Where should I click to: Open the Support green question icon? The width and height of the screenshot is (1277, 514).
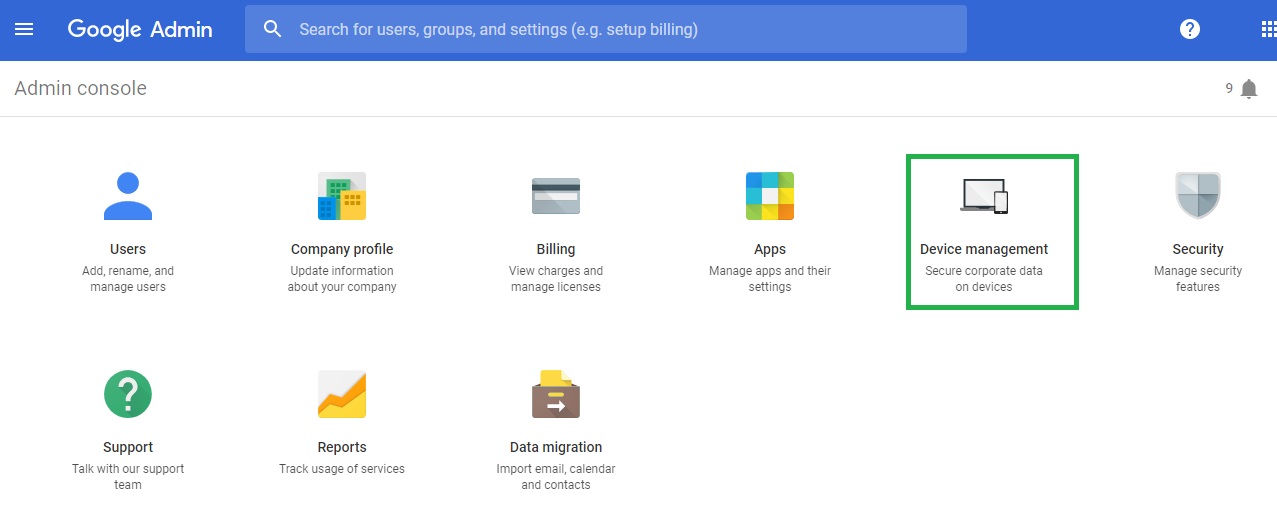point(128,394)
